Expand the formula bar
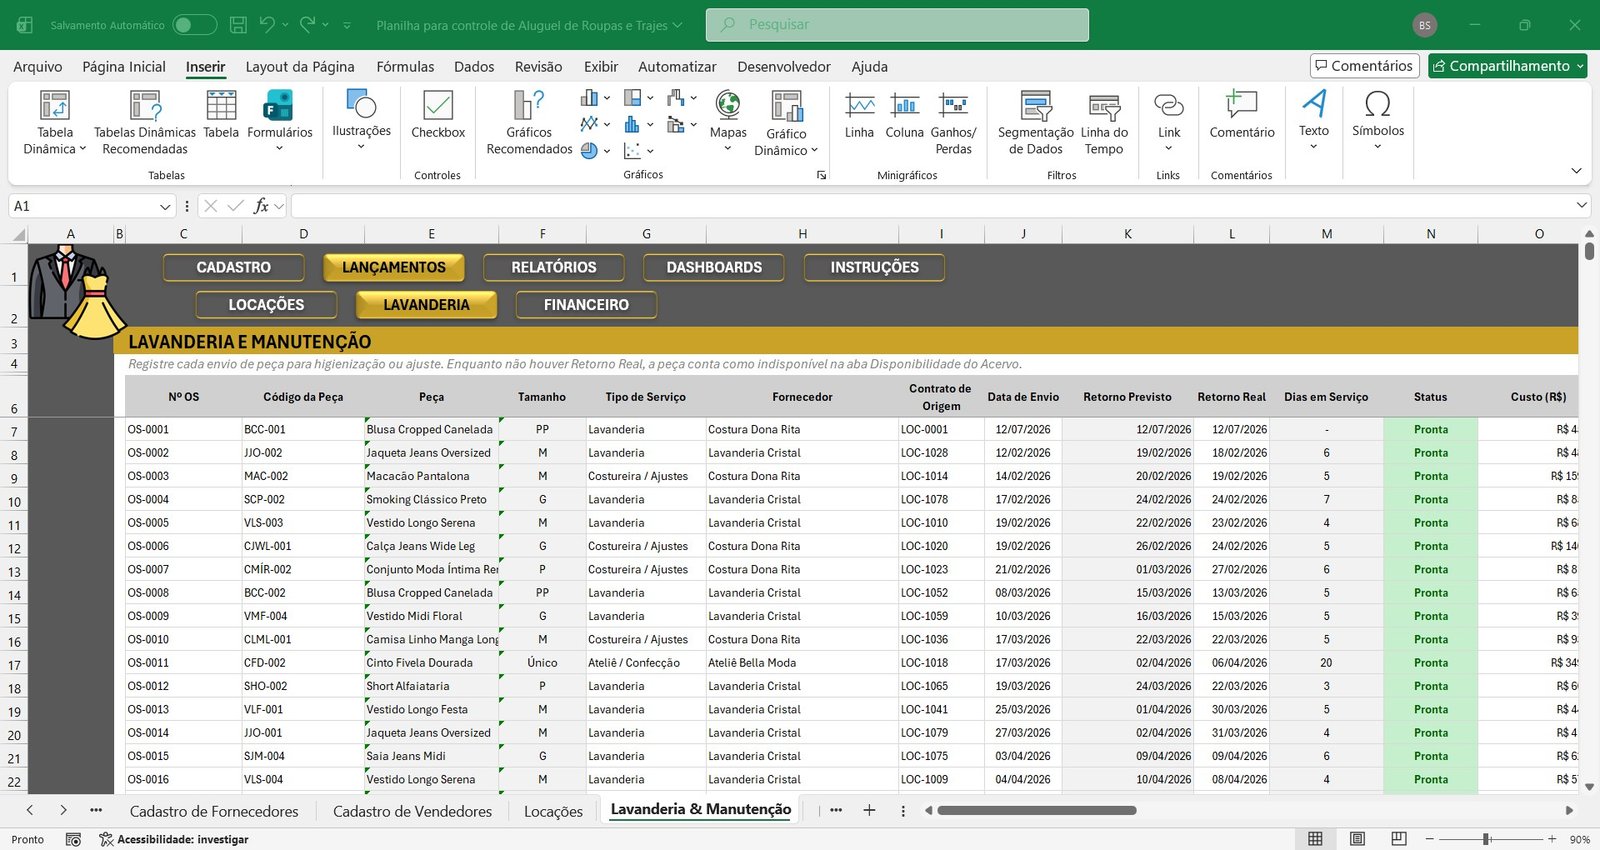Image resolution: width=1600 pixels, height=850 pixels. click(x=1581, y=205)
